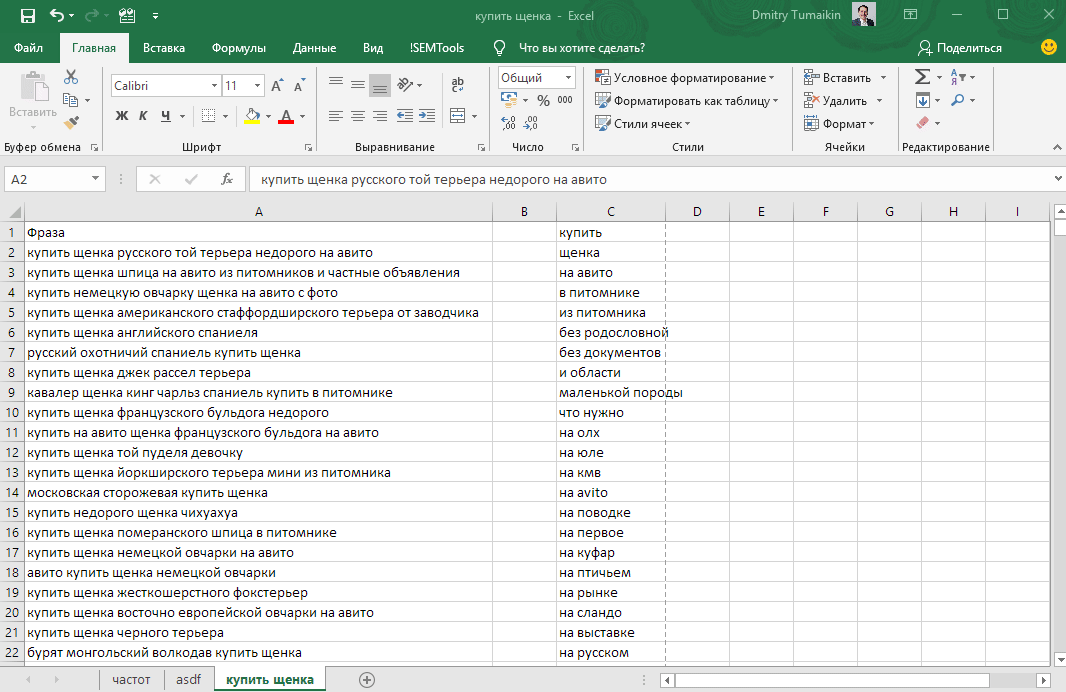Click the Поделиться share button
Viewport: 1066px width, 692px height.
(959, 48)
